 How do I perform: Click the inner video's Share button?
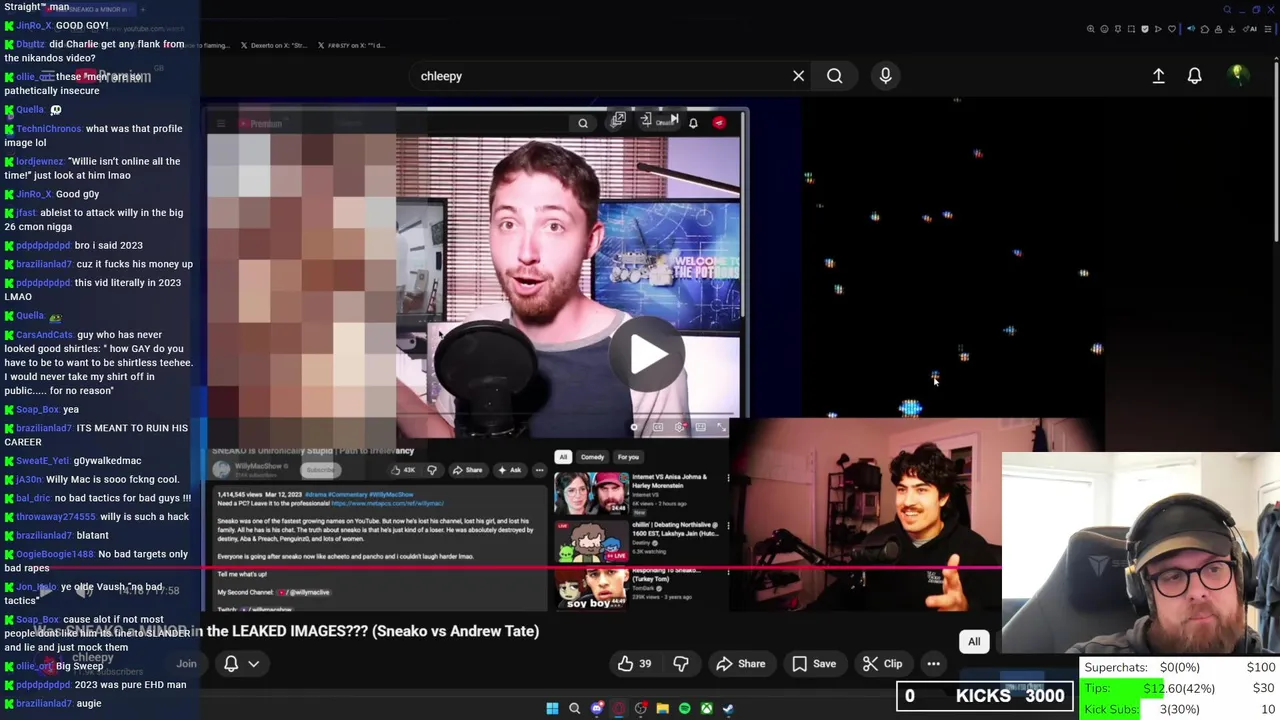point(467,470)
